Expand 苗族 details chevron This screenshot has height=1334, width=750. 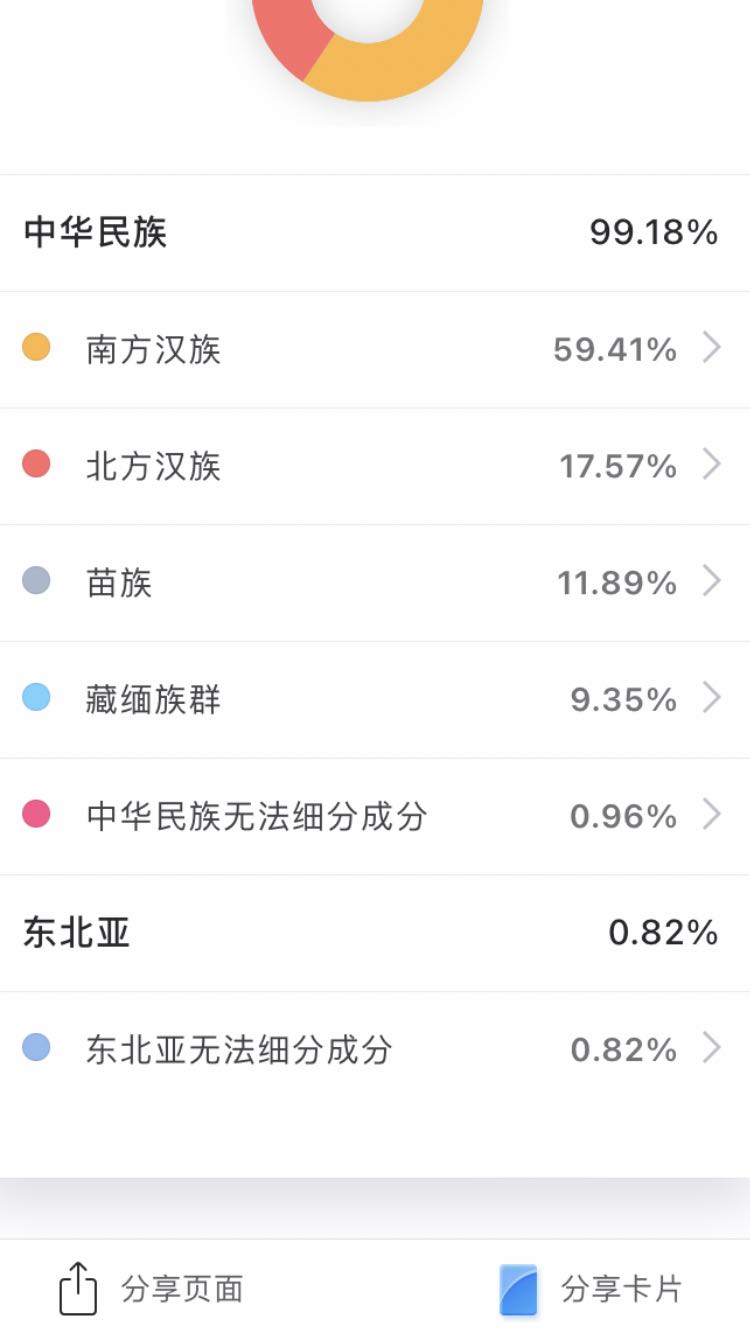tap(712, 581)
